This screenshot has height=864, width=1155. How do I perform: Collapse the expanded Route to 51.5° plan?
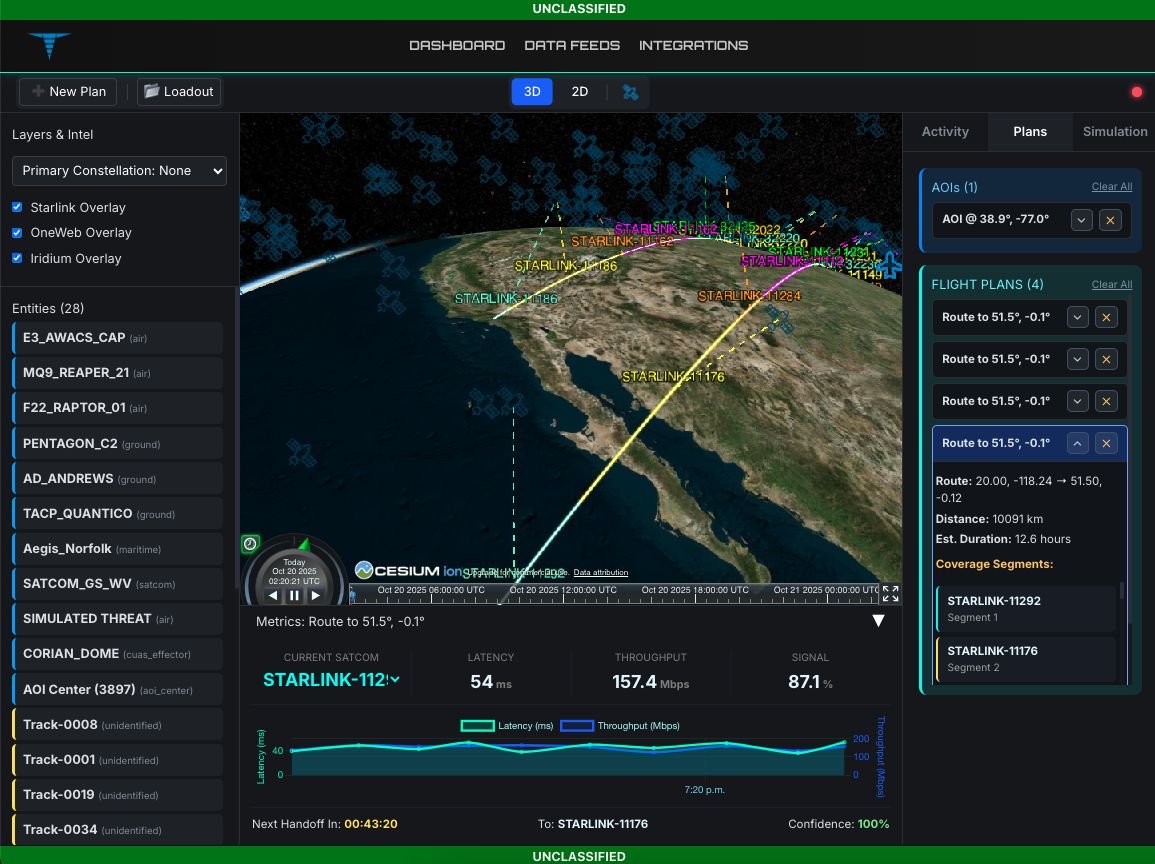pos(1077,443)
